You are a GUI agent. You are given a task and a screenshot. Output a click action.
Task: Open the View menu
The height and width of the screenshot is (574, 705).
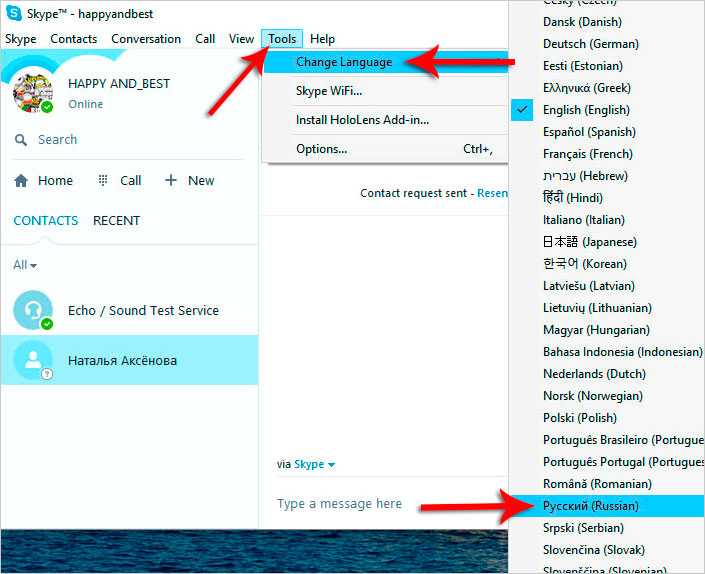[241, 39]
